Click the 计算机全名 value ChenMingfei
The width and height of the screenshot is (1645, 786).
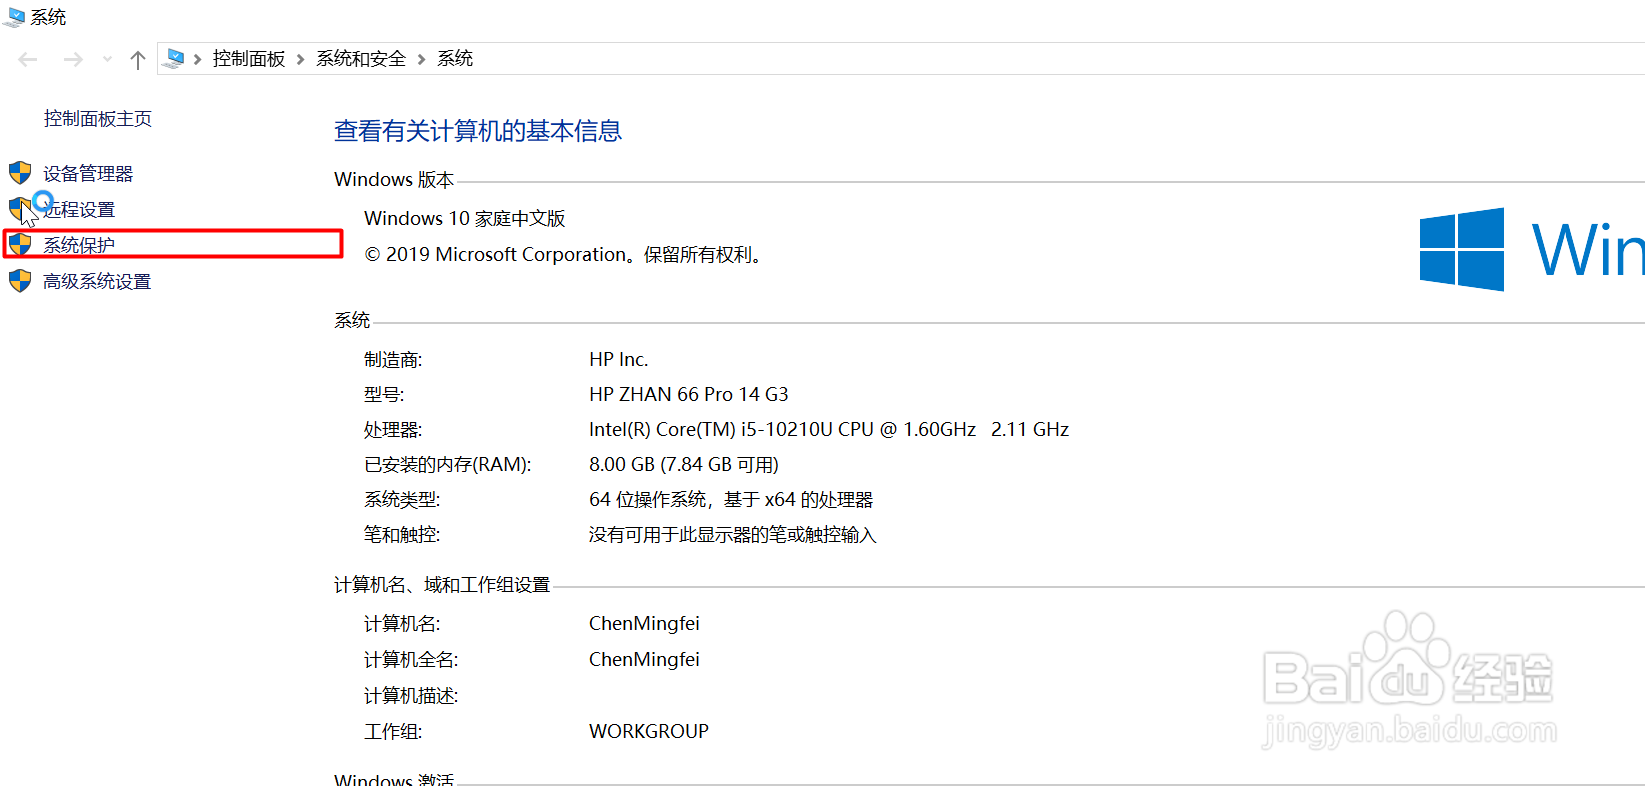pos(644,659)
